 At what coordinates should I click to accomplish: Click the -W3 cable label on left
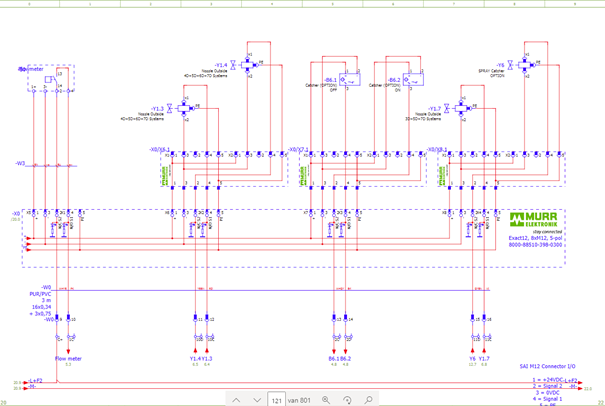[x=20, y=161]
